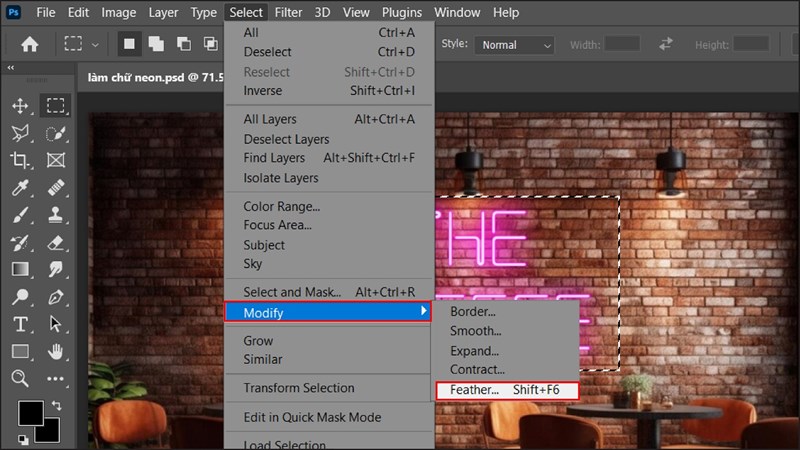Select the Rectangular Marquee tool in toolbox
The image size is (800, 450).
tap(56, 106)
